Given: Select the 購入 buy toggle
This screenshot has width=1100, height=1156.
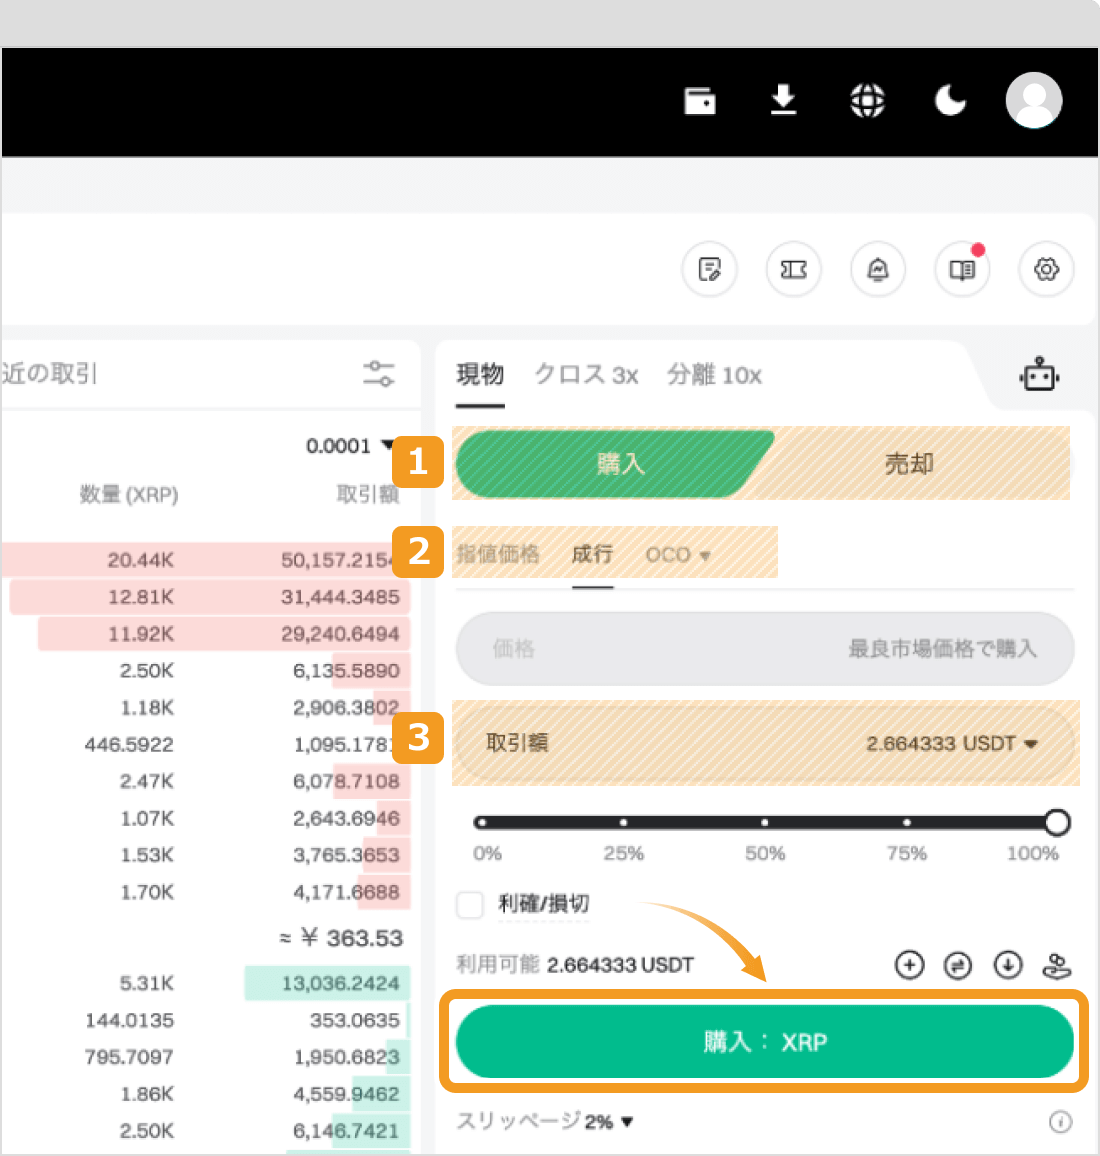Looking at the screenshot, I should [614, 464].
